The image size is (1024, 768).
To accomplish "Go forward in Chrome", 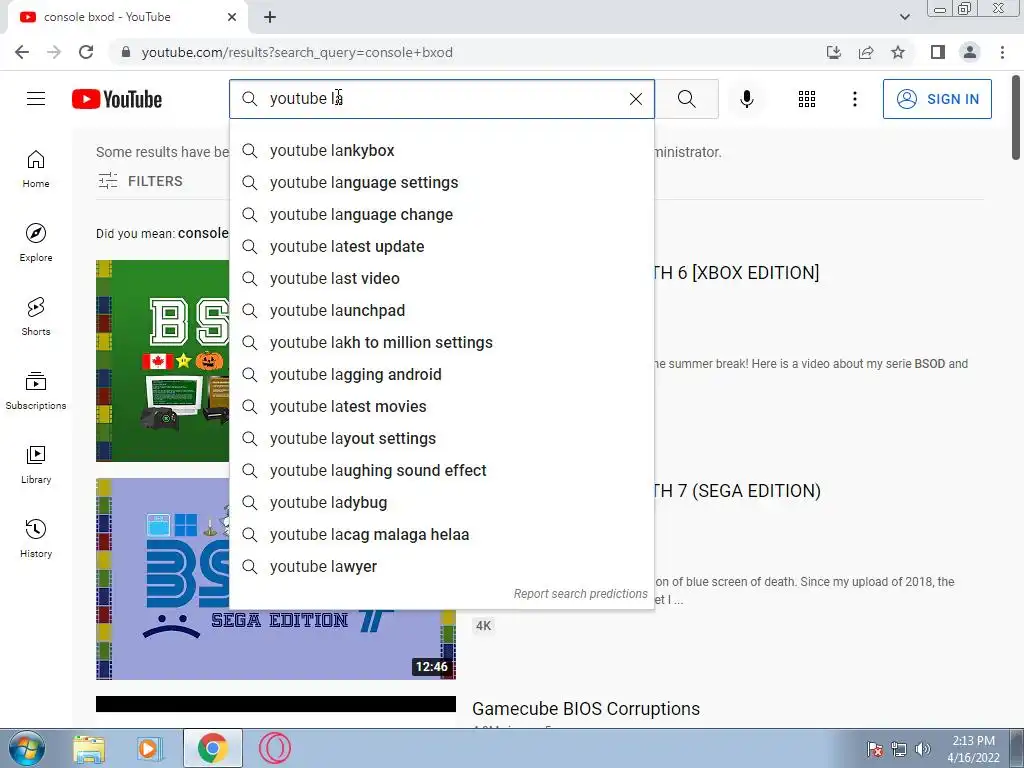I will coord(54,52).
